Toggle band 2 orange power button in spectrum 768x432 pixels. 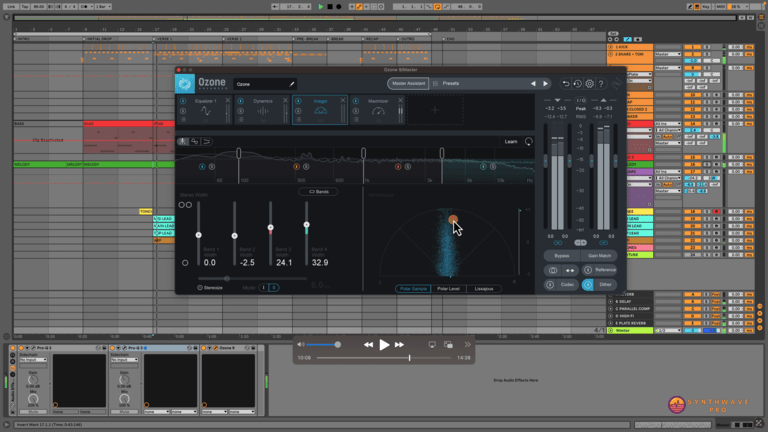pos(296,167)
